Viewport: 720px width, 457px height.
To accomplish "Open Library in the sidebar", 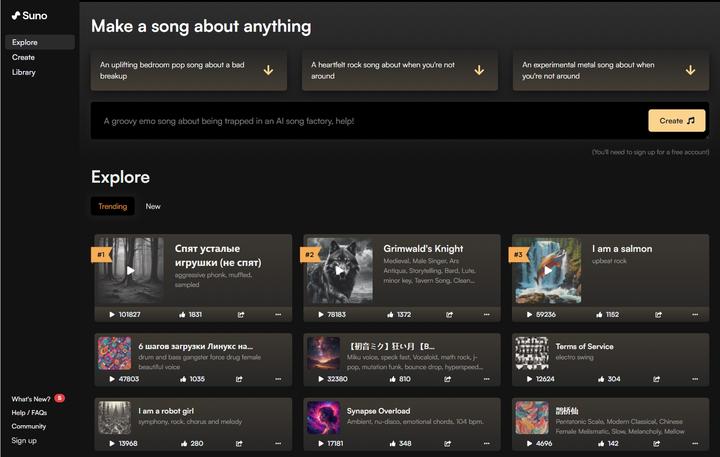I will tap(24, 72).
